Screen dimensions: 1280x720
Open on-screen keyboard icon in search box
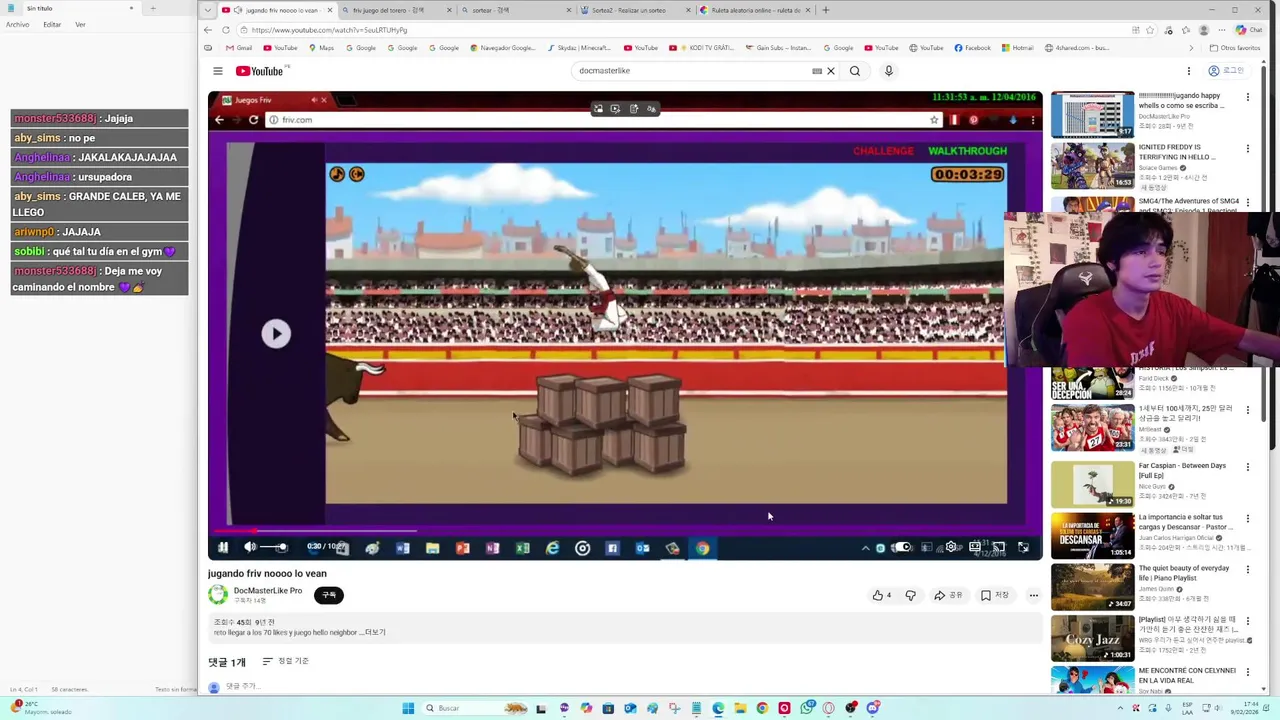point(817,71)
